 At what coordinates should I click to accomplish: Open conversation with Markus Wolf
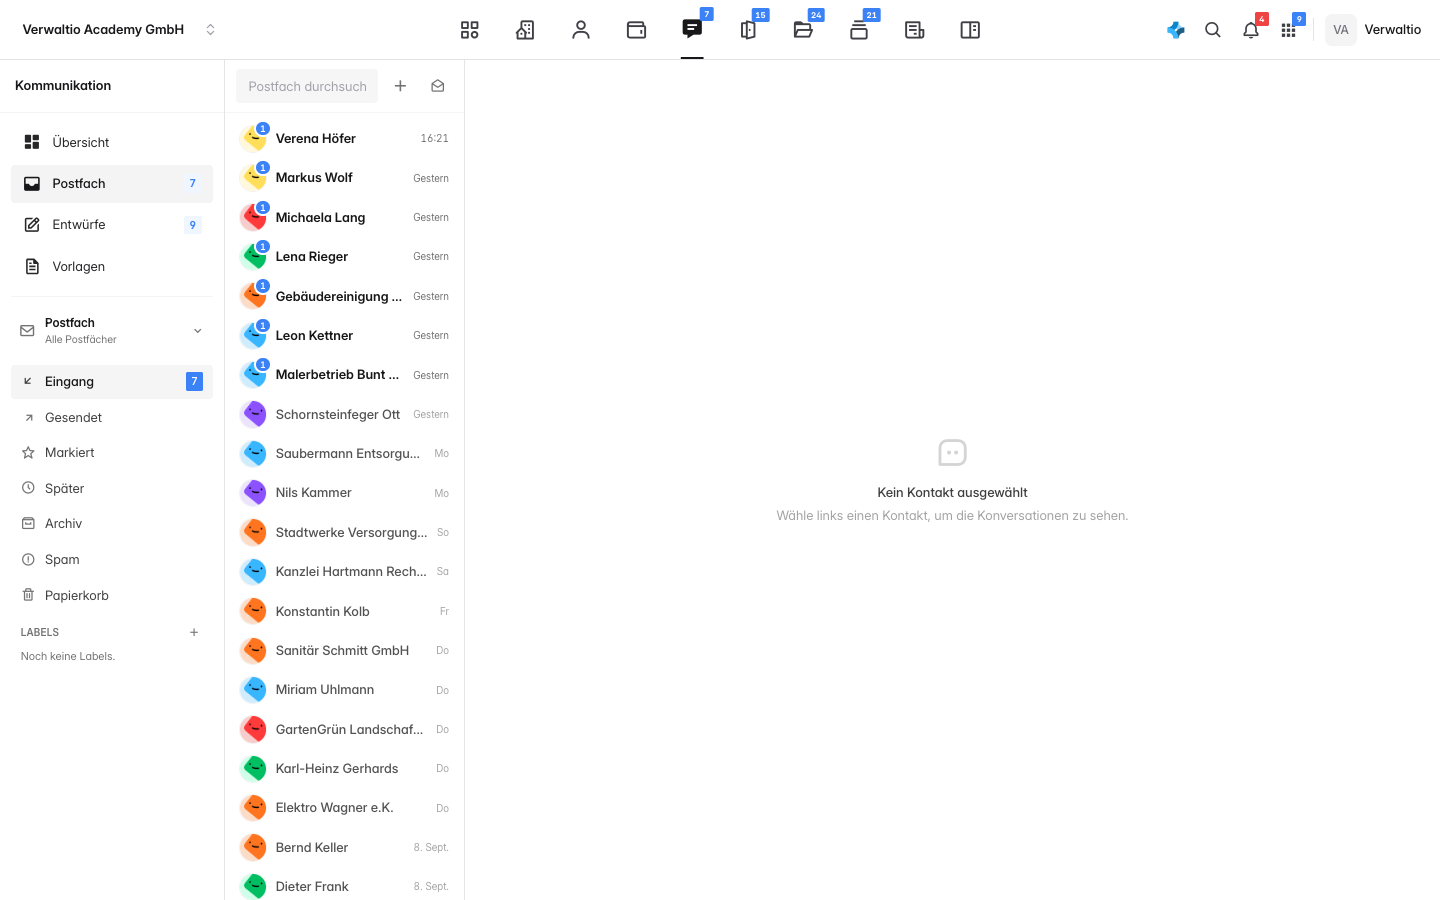tap(345, 178)
